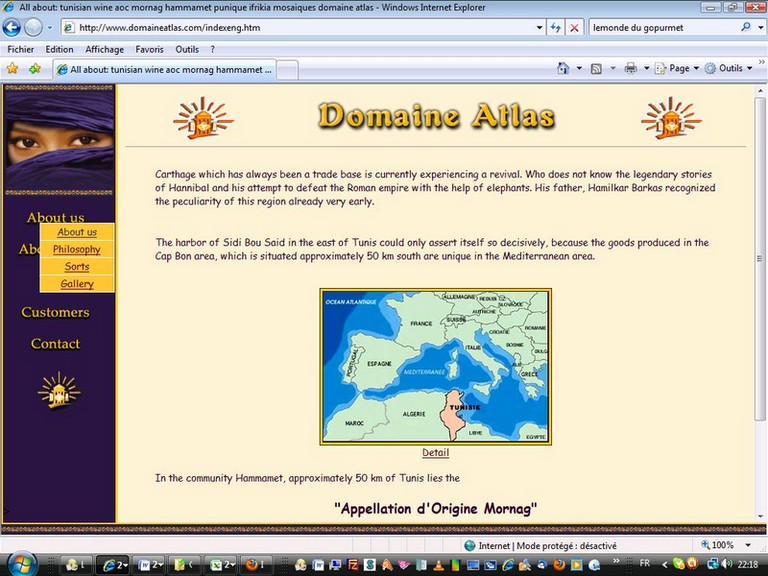768x576 pixels.
Task: Open the Affichage menu
Action: [104, 49]
